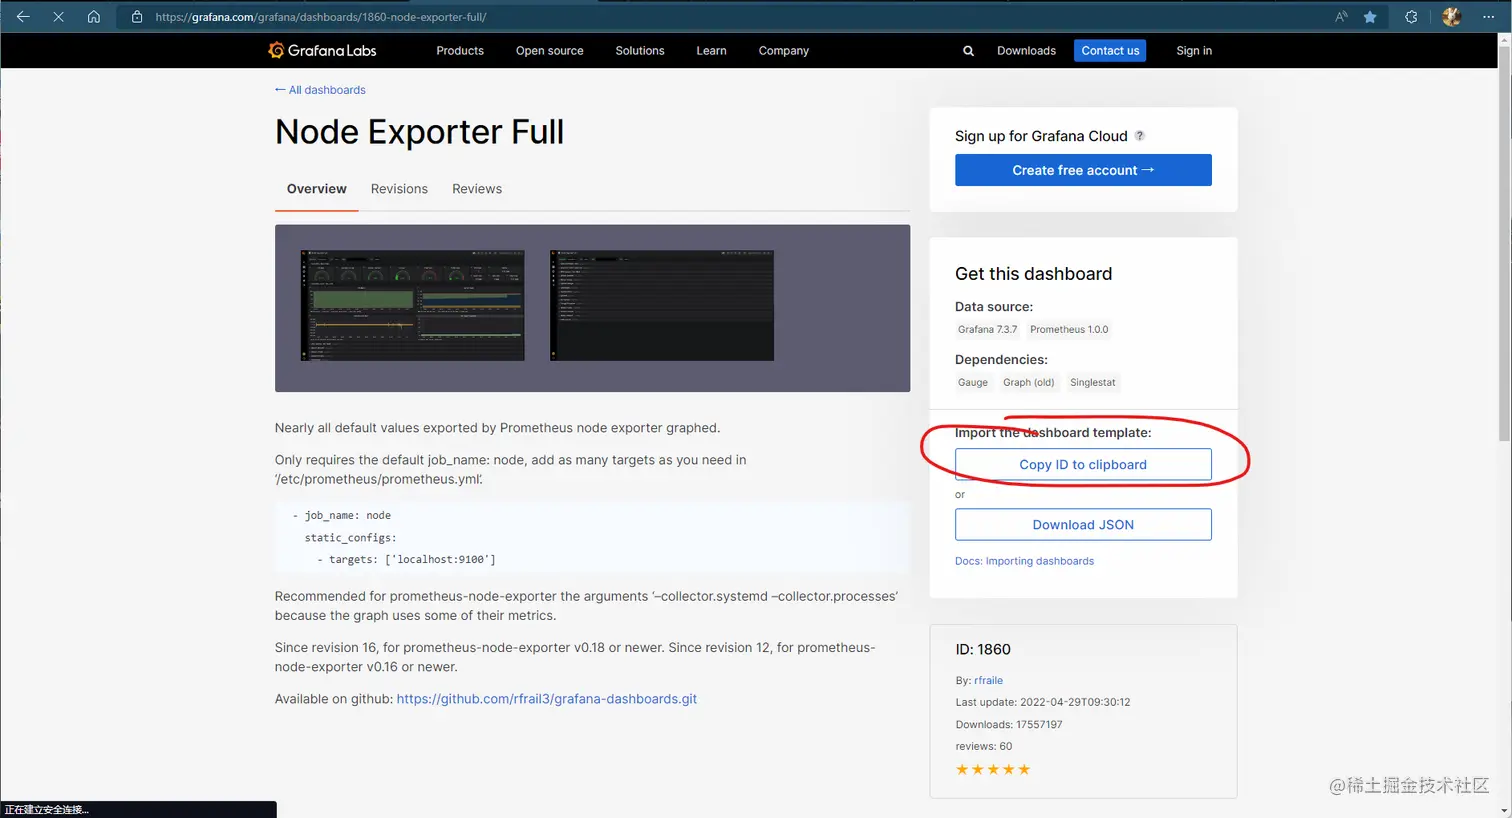This screenshot has height=818, width=1512.
Task: Click the Downloads: 17557197 text
Action: (1009, 724)
